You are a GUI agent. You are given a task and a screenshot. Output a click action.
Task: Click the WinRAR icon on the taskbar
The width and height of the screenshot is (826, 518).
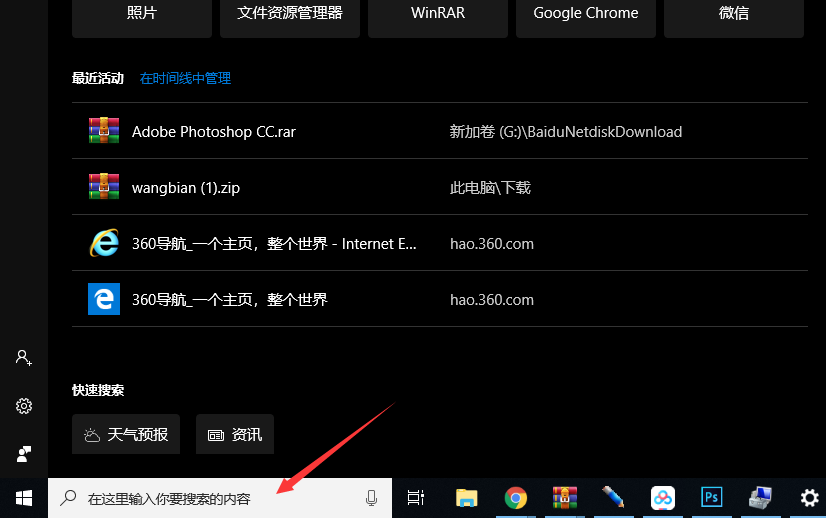point(565,498)
